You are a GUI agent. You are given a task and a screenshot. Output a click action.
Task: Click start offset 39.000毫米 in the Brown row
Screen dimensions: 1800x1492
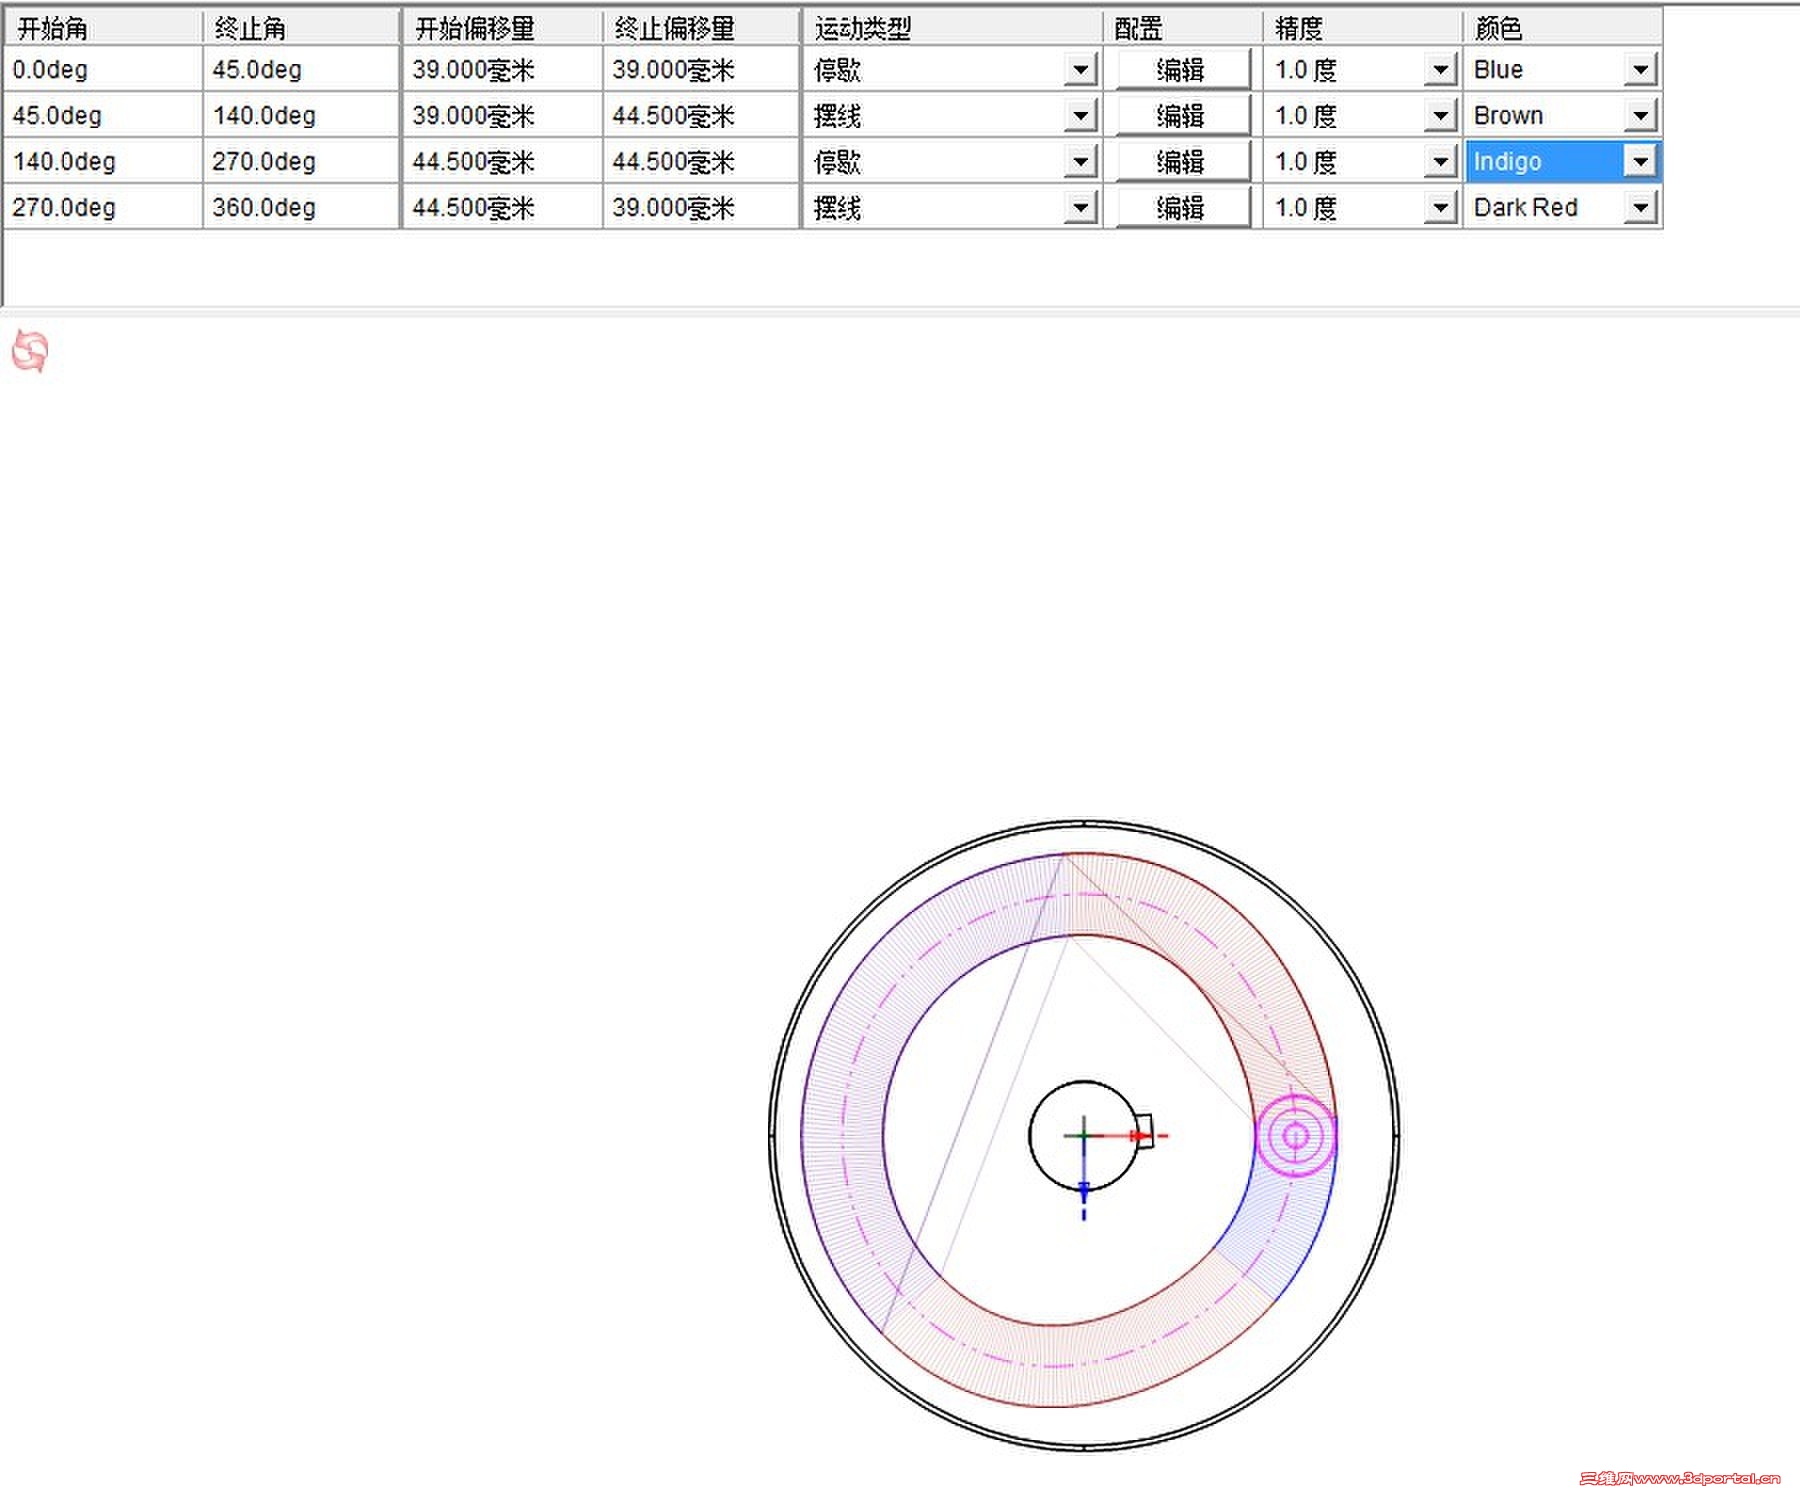click(x=502, y=116)
